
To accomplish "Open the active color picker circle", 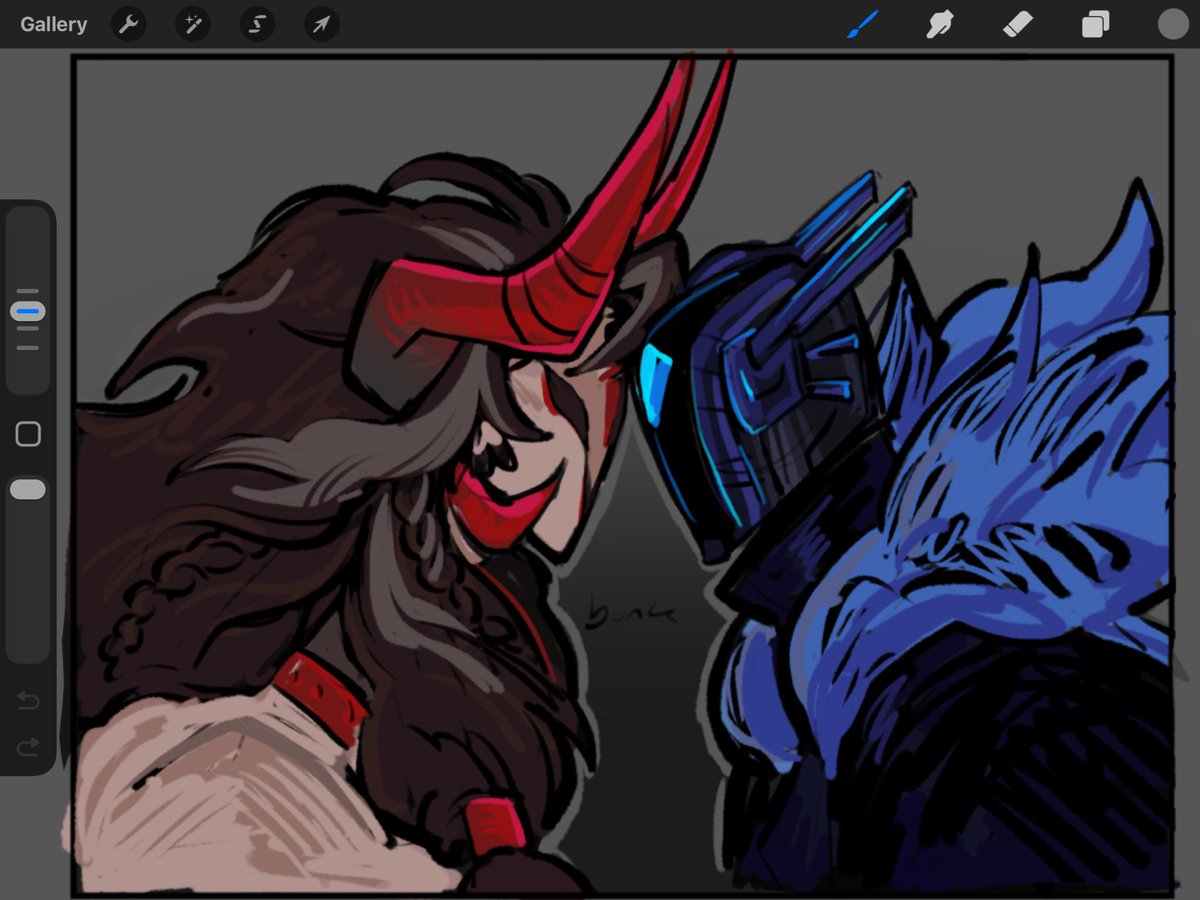I will tap(1173, 24).
